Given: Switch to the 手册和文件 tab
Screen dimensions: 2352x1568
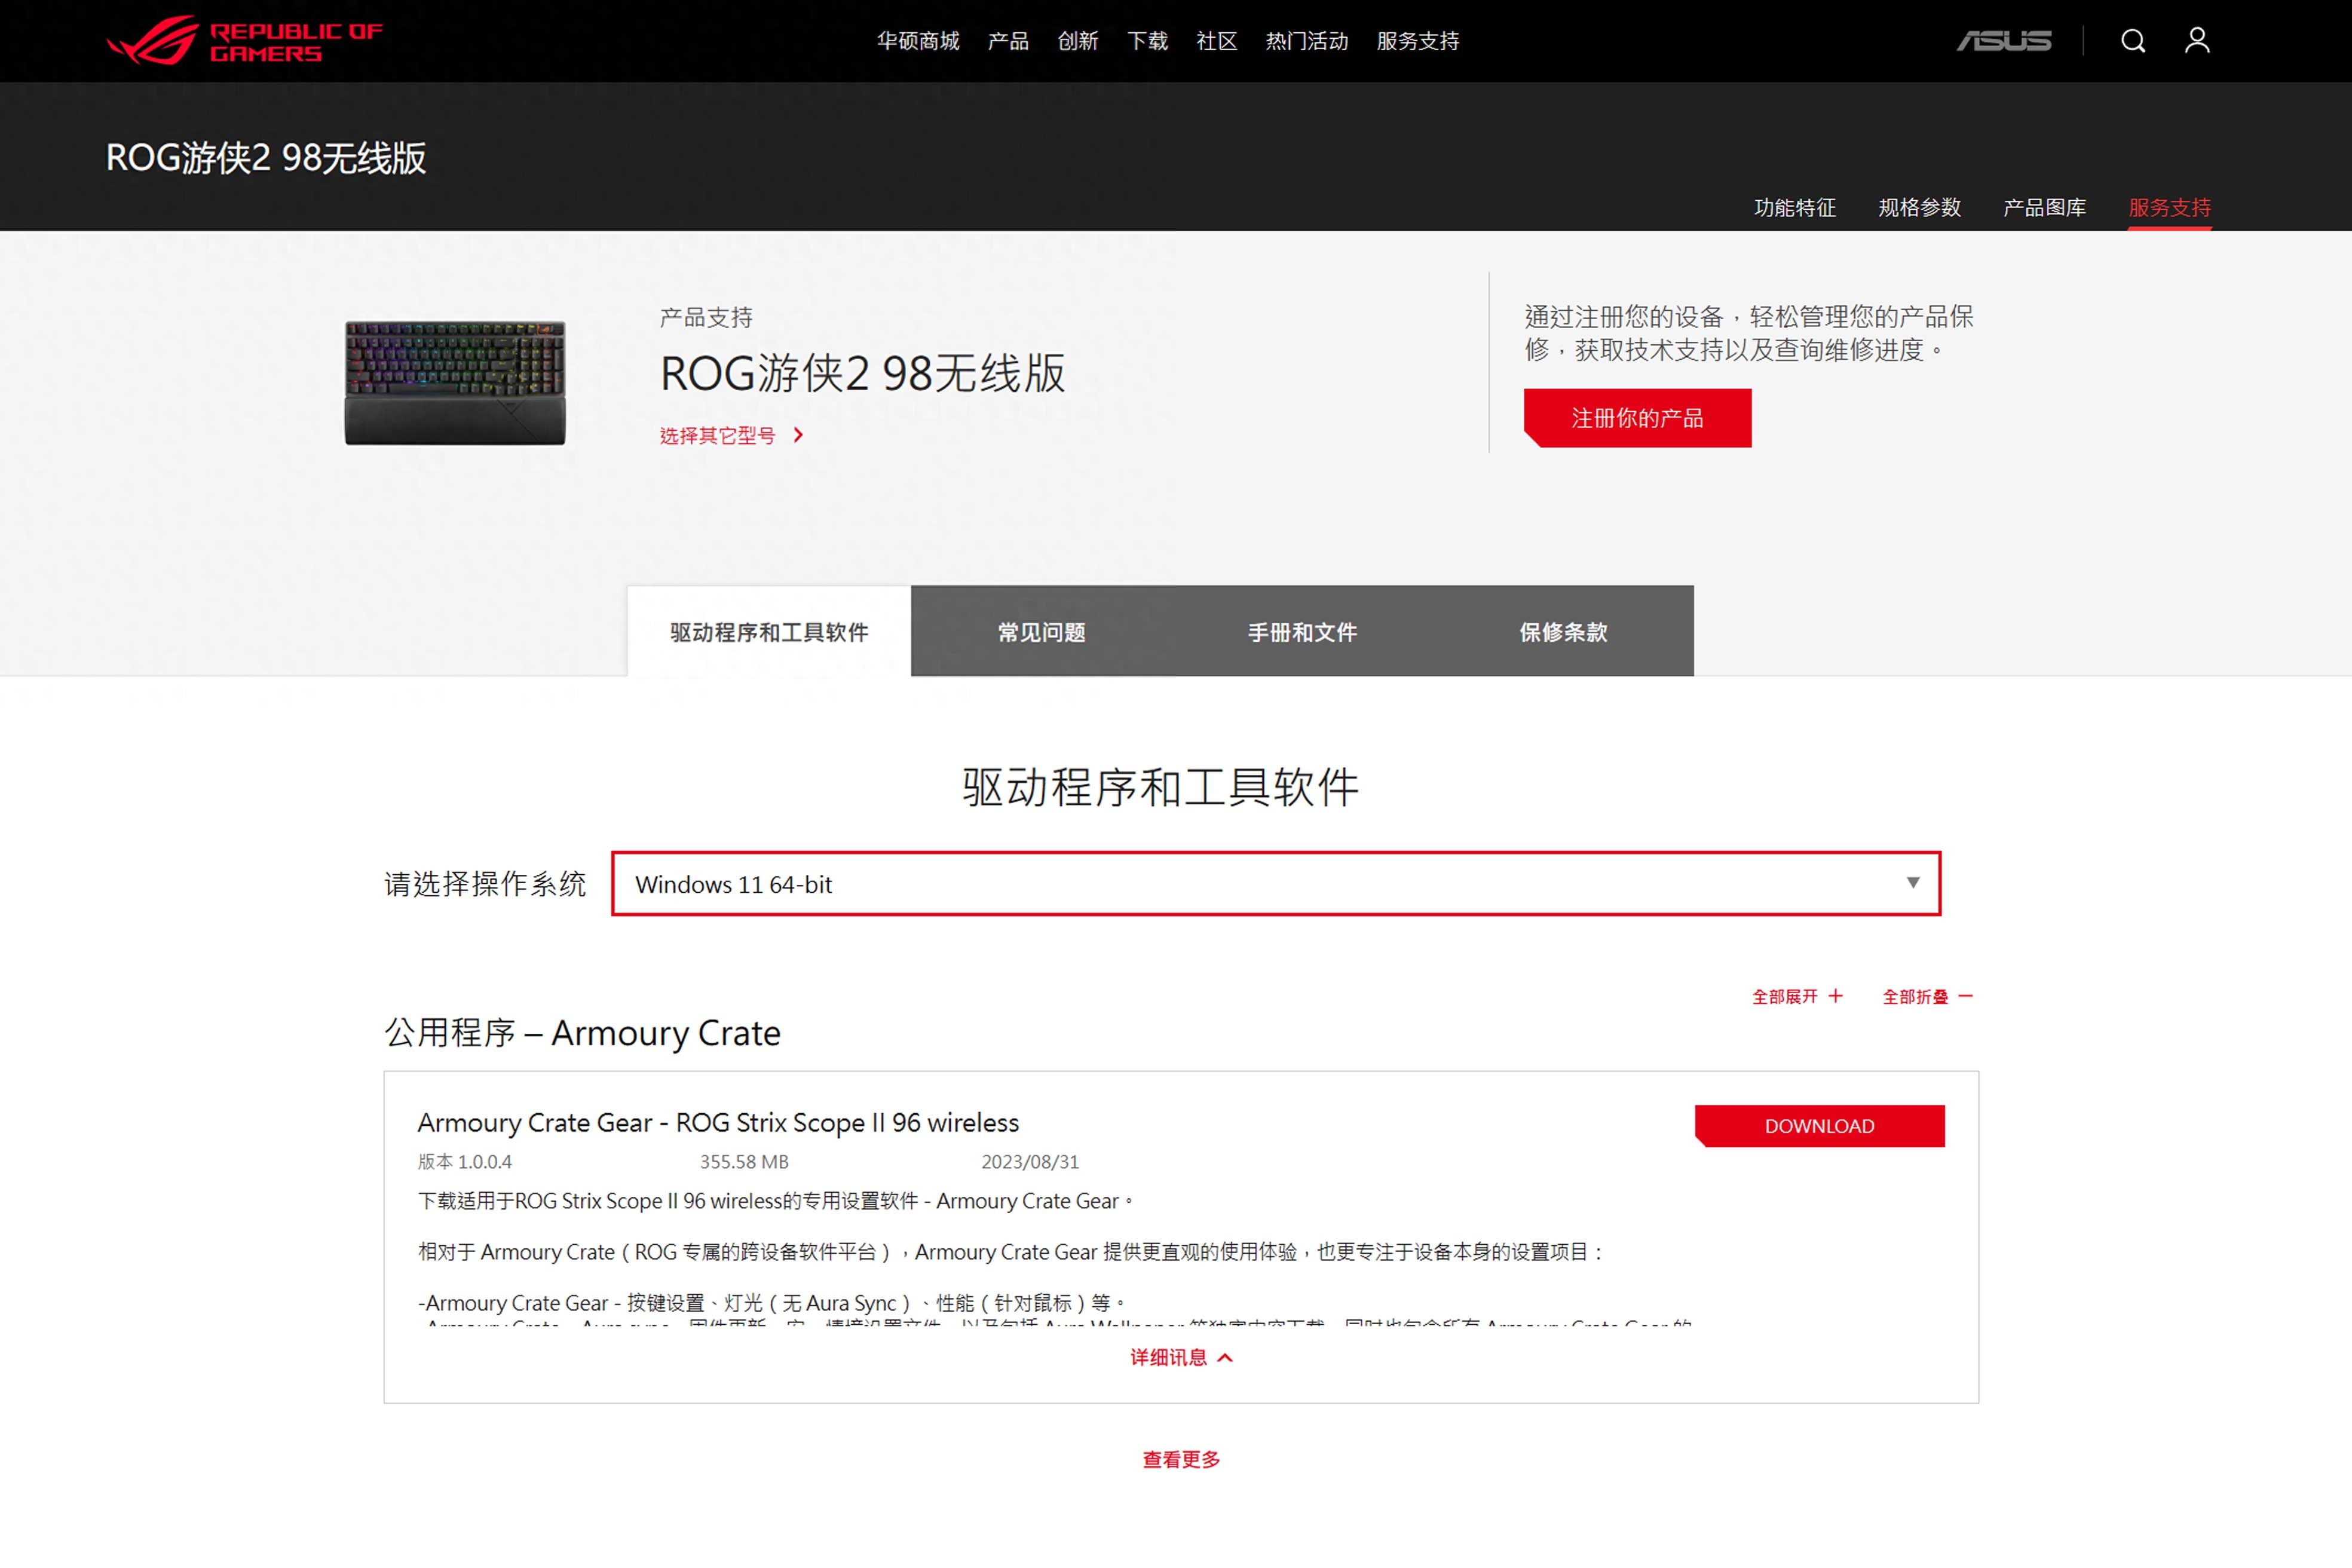Looking at the screenshot, I should click(x=1302, y=632).
